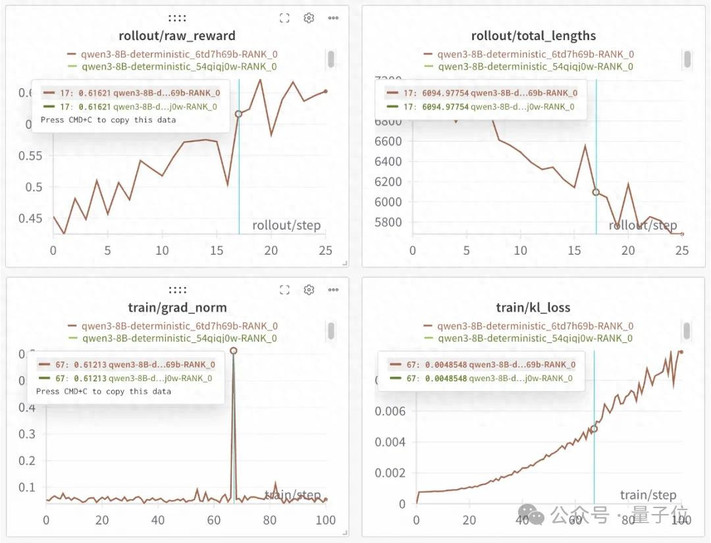
Task: Click the train/kl_loss chart title
Action: [533, 307]
